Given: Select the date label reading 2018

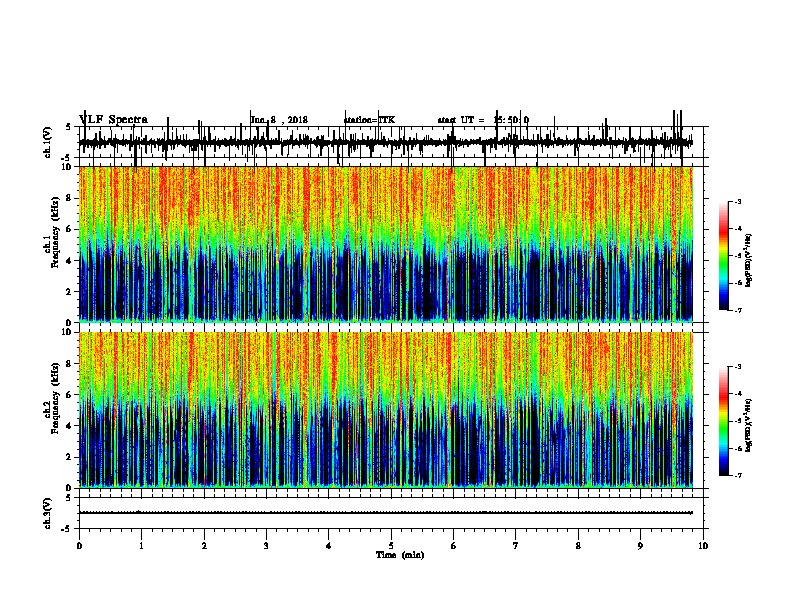Looking at the screenshot, I should 298,120.
